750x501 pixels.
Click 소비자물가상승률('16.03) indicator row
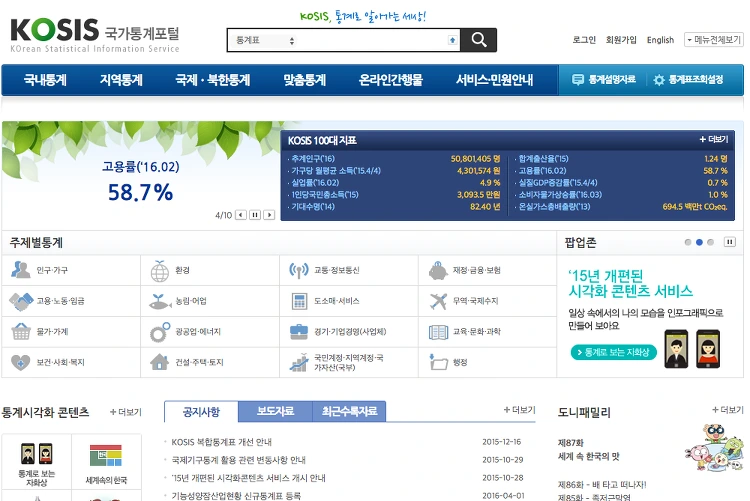621,195
